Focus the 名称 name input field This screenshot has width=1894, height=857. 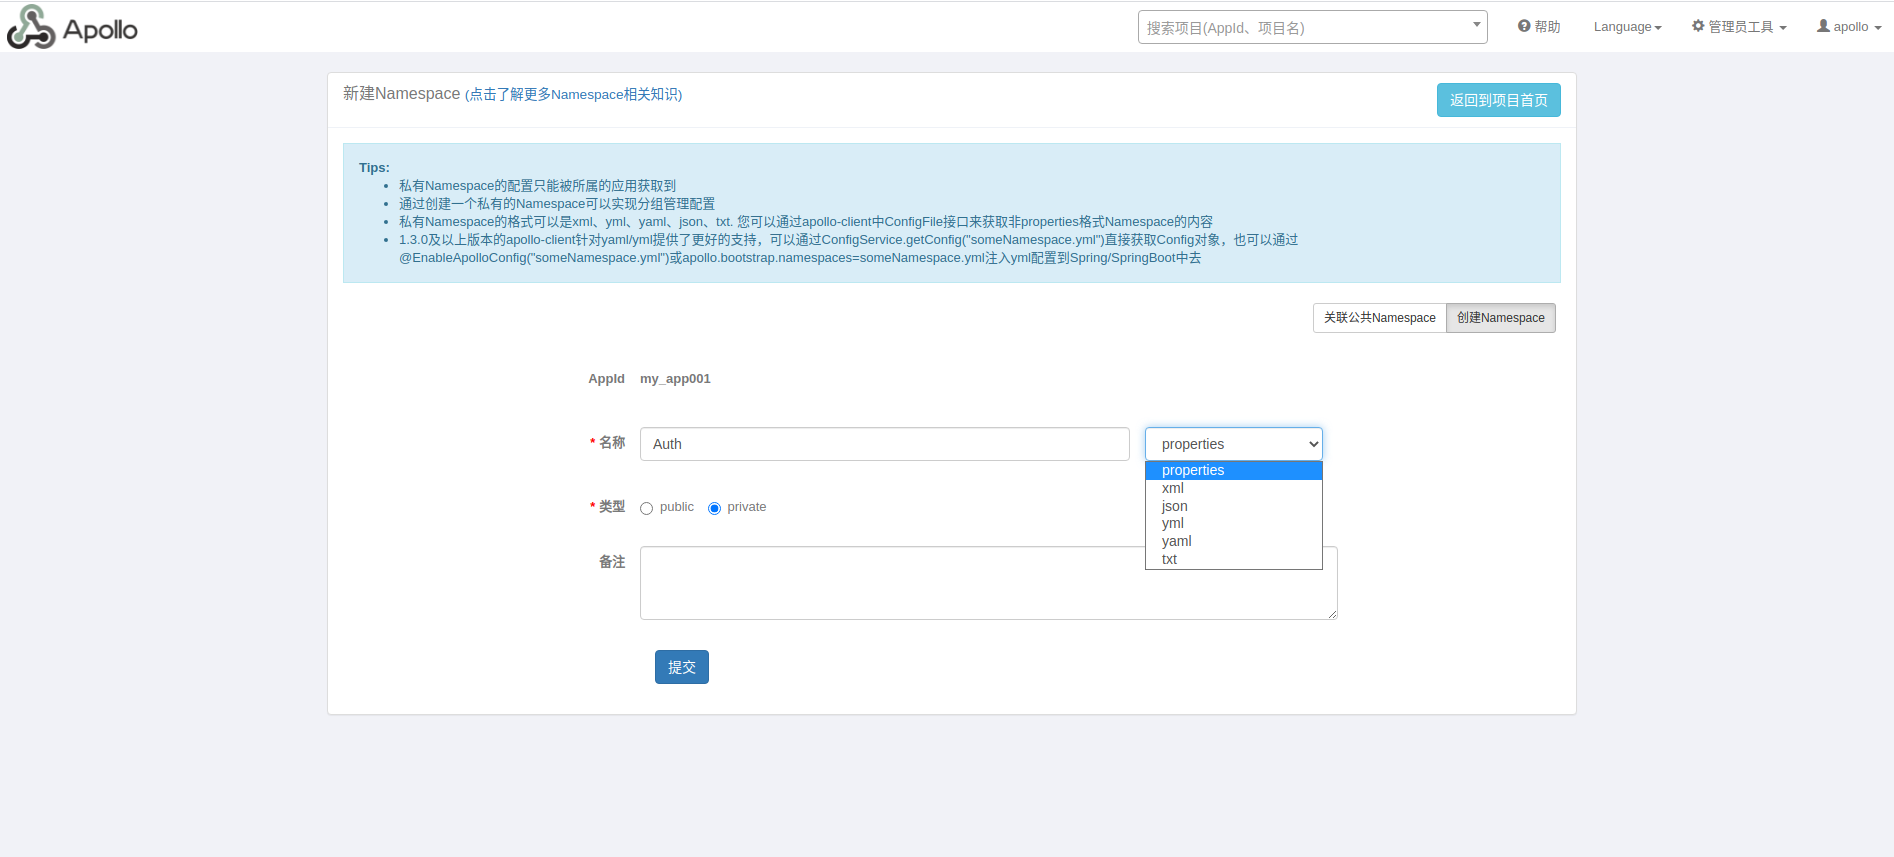coord(885,444)
